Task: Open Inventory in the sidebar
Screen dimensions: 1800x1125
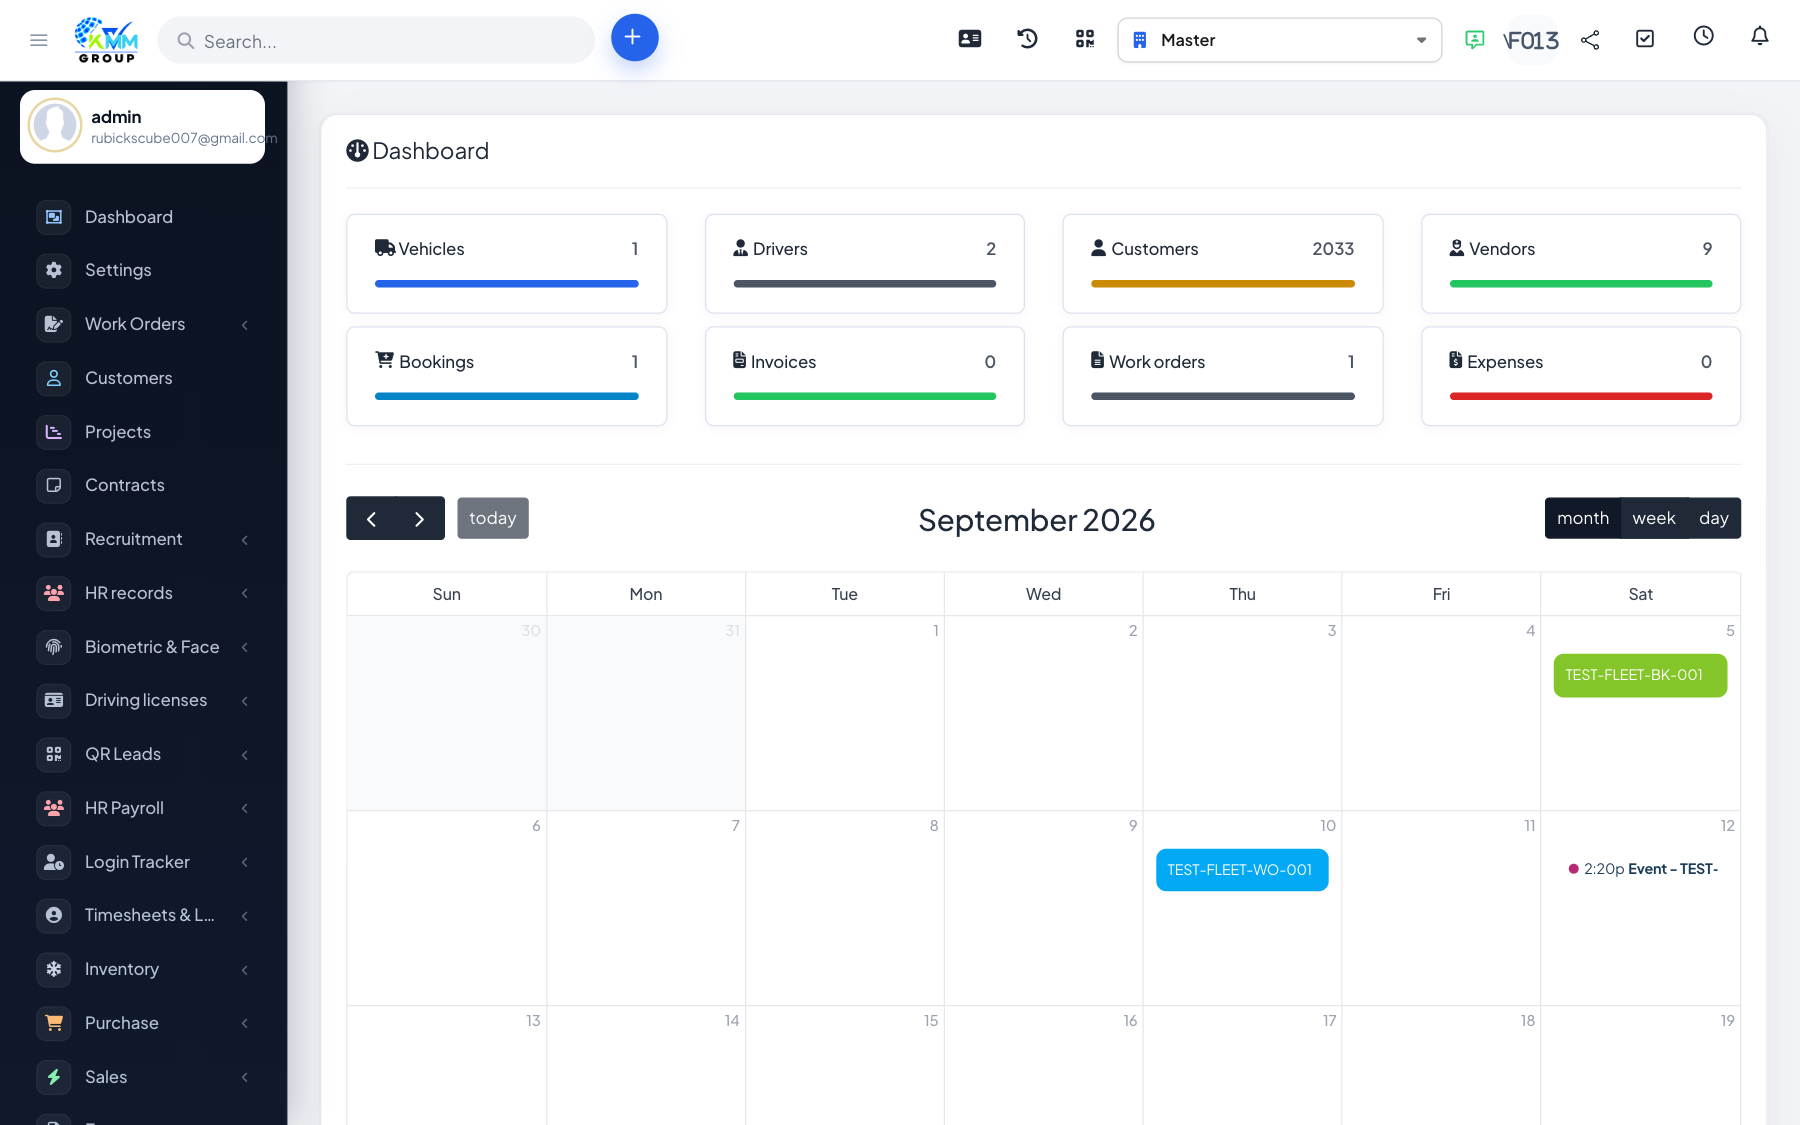Action: [x=143, y=969]
